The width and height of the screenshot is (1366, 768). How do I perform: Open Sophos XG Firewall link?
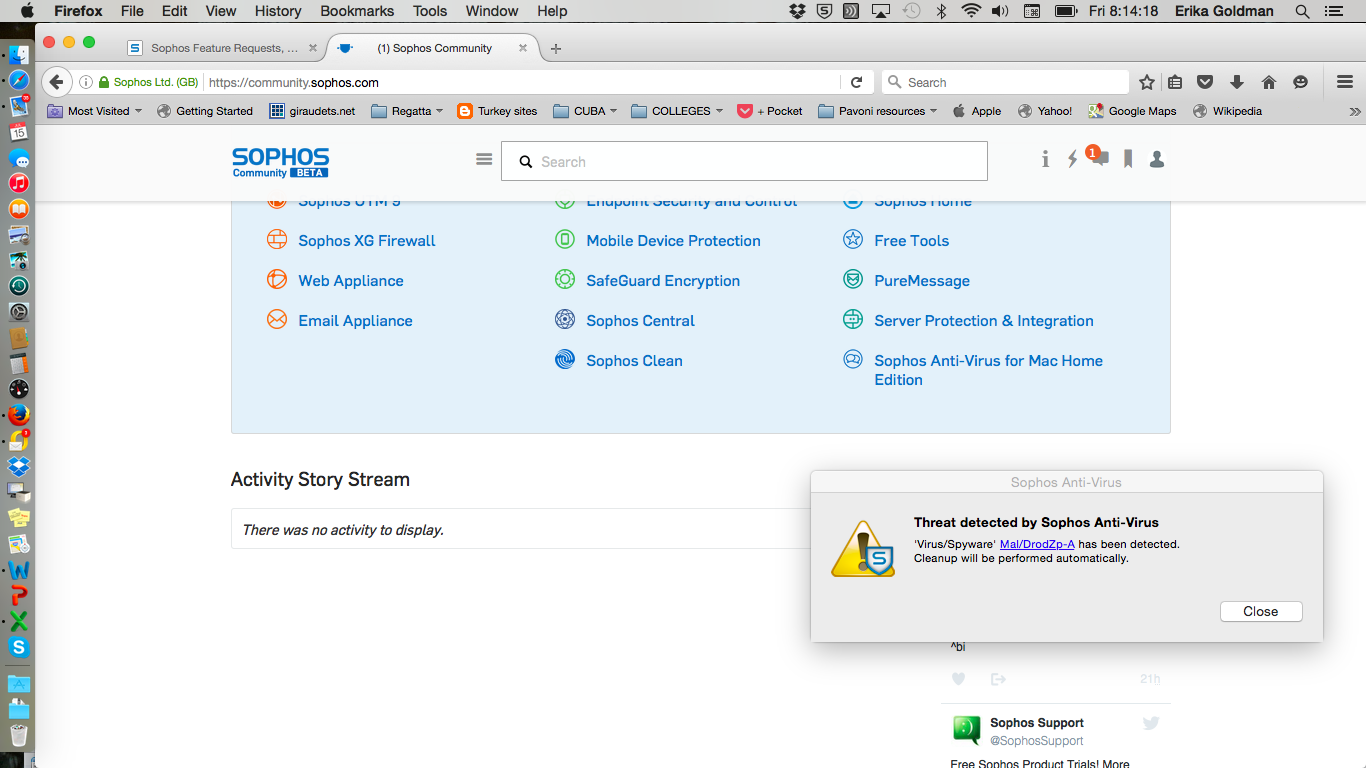tap(367, 241)
